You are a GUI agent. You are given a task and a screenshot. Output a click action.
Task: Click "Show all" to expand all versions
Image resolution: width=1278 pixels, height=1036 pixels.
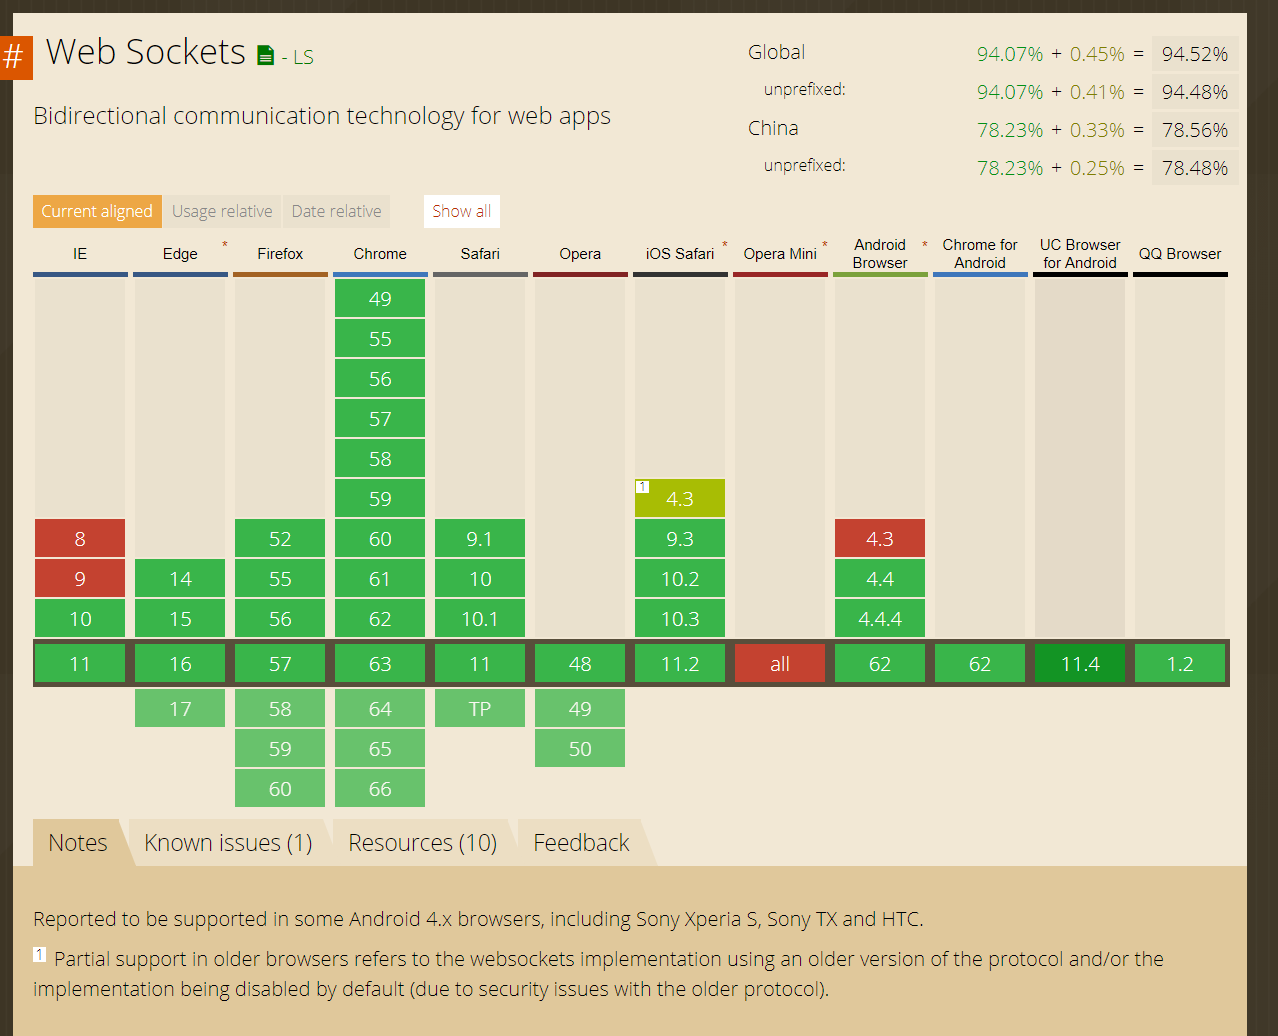pyautogui.click(x=461, y=211)
